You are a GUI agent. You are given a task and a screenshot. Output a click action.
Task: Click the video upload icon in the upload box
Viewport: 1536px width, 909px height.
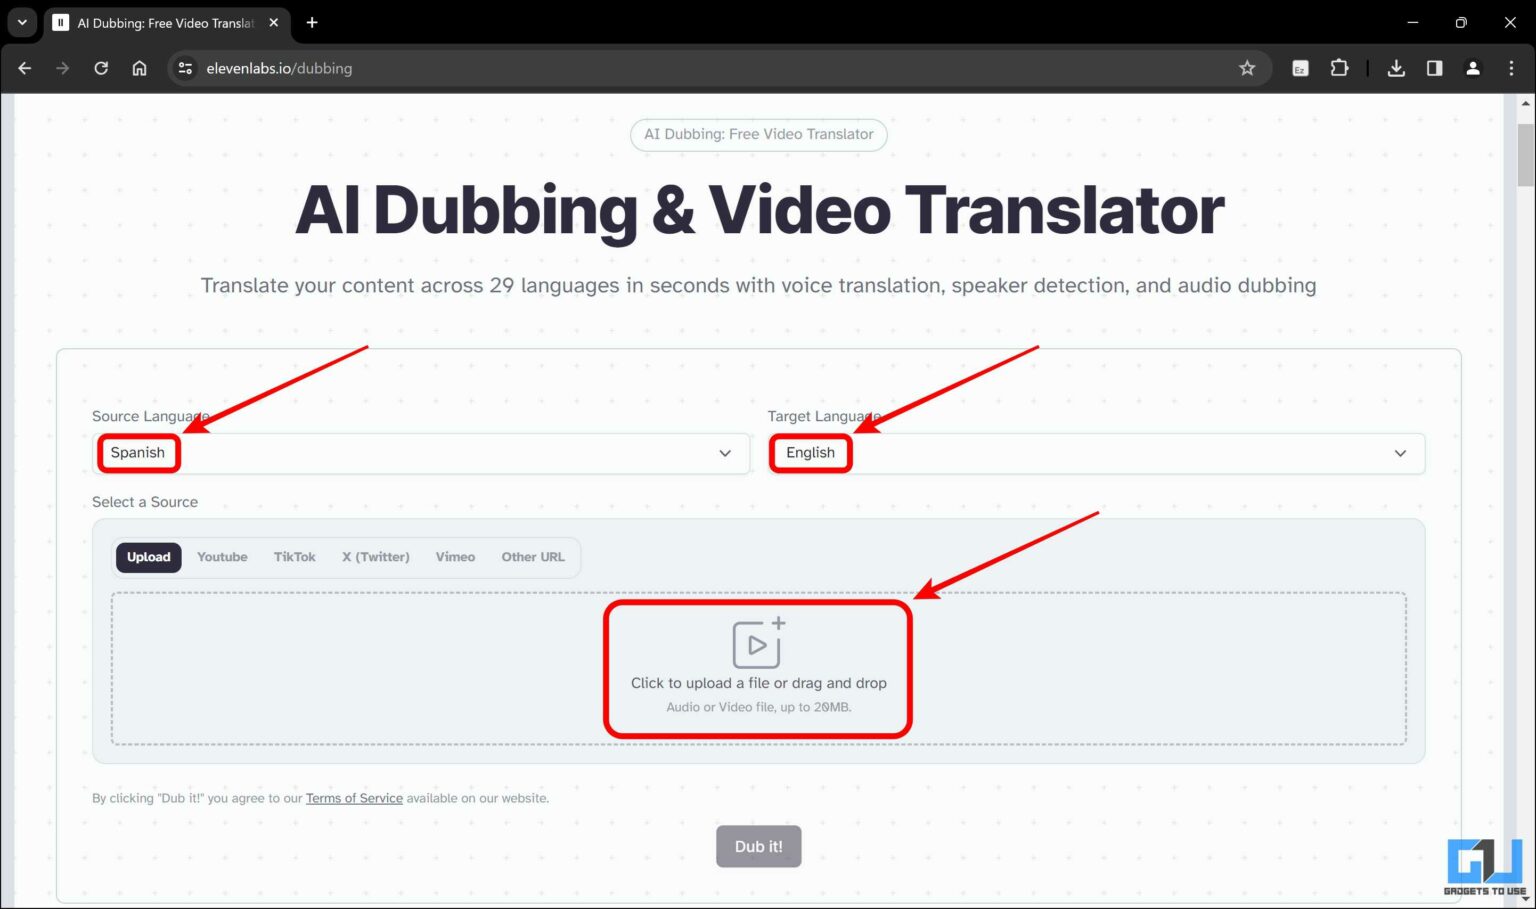click(757, 643)
